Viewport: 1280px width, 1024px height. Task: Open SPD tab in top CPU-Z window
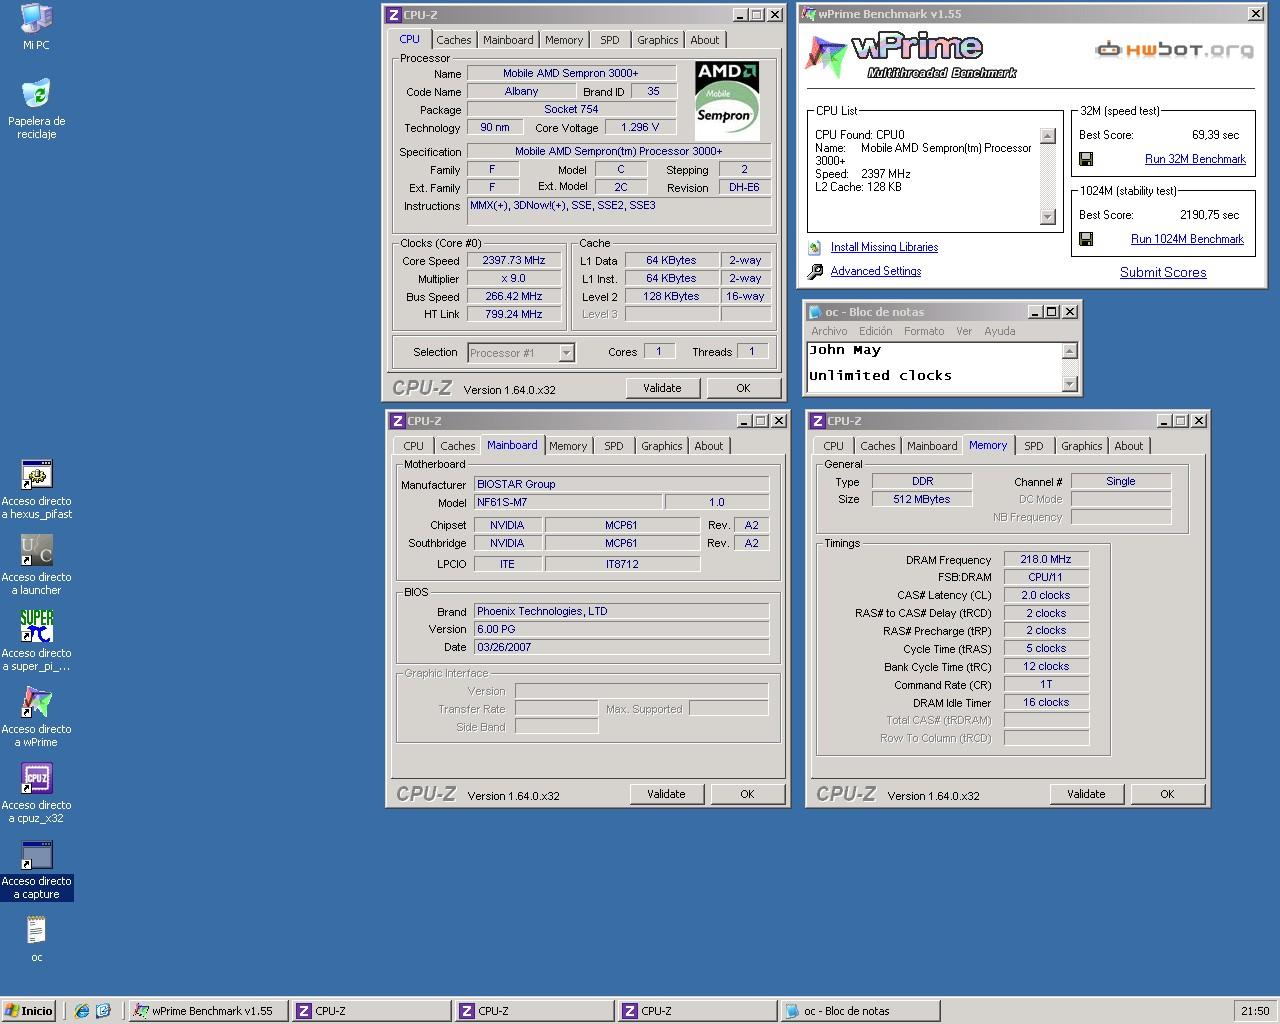(610, 40)
